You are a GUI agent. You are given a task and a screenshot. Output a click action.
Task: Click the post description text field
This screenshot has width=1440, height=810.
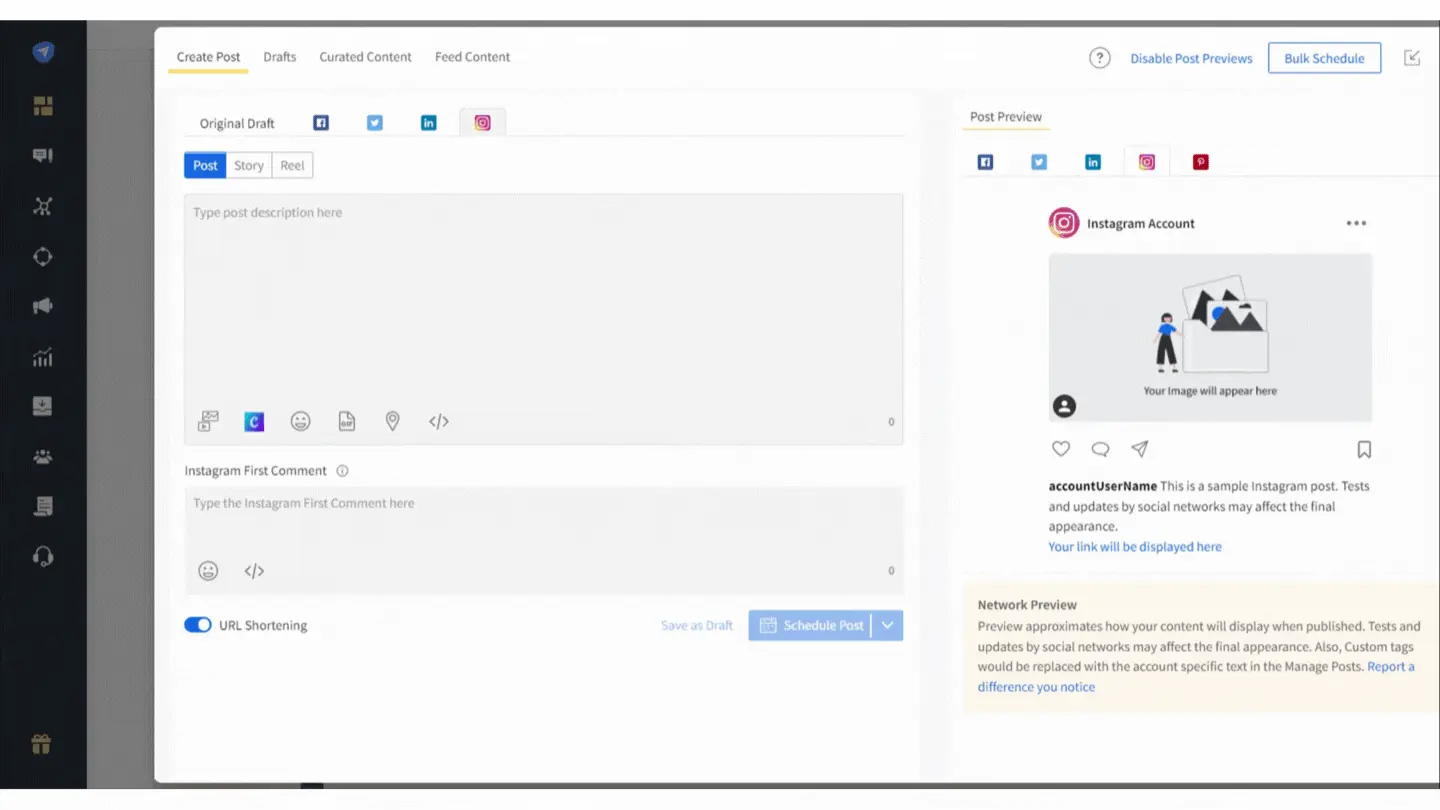point(543,300)
